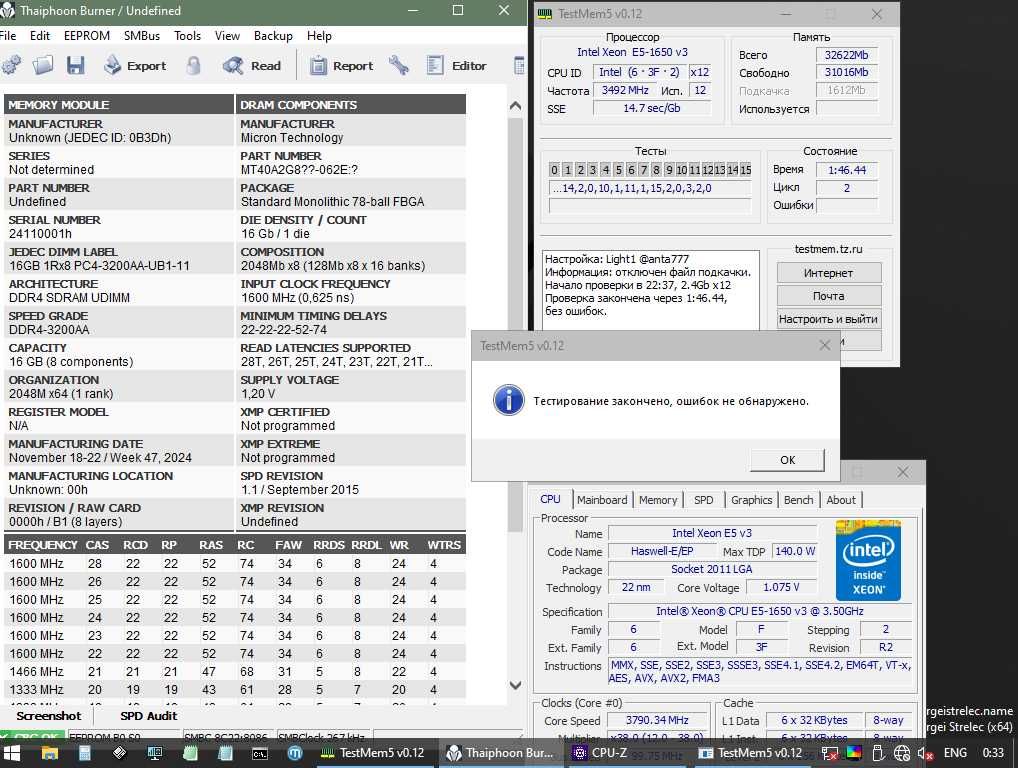Open the Command Prompt taskbar icon
The image size is (1018, 768).
[x=260, y=753]
